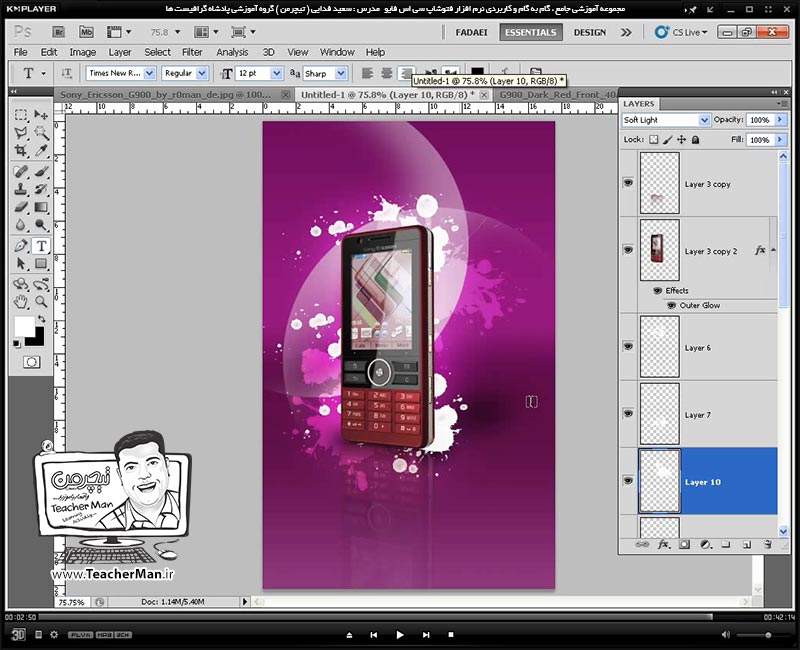The height and width of the screenshot is (650, 800).
Task: Open the layer Opacity slider arrow
Action: click(x=780, y=119)
